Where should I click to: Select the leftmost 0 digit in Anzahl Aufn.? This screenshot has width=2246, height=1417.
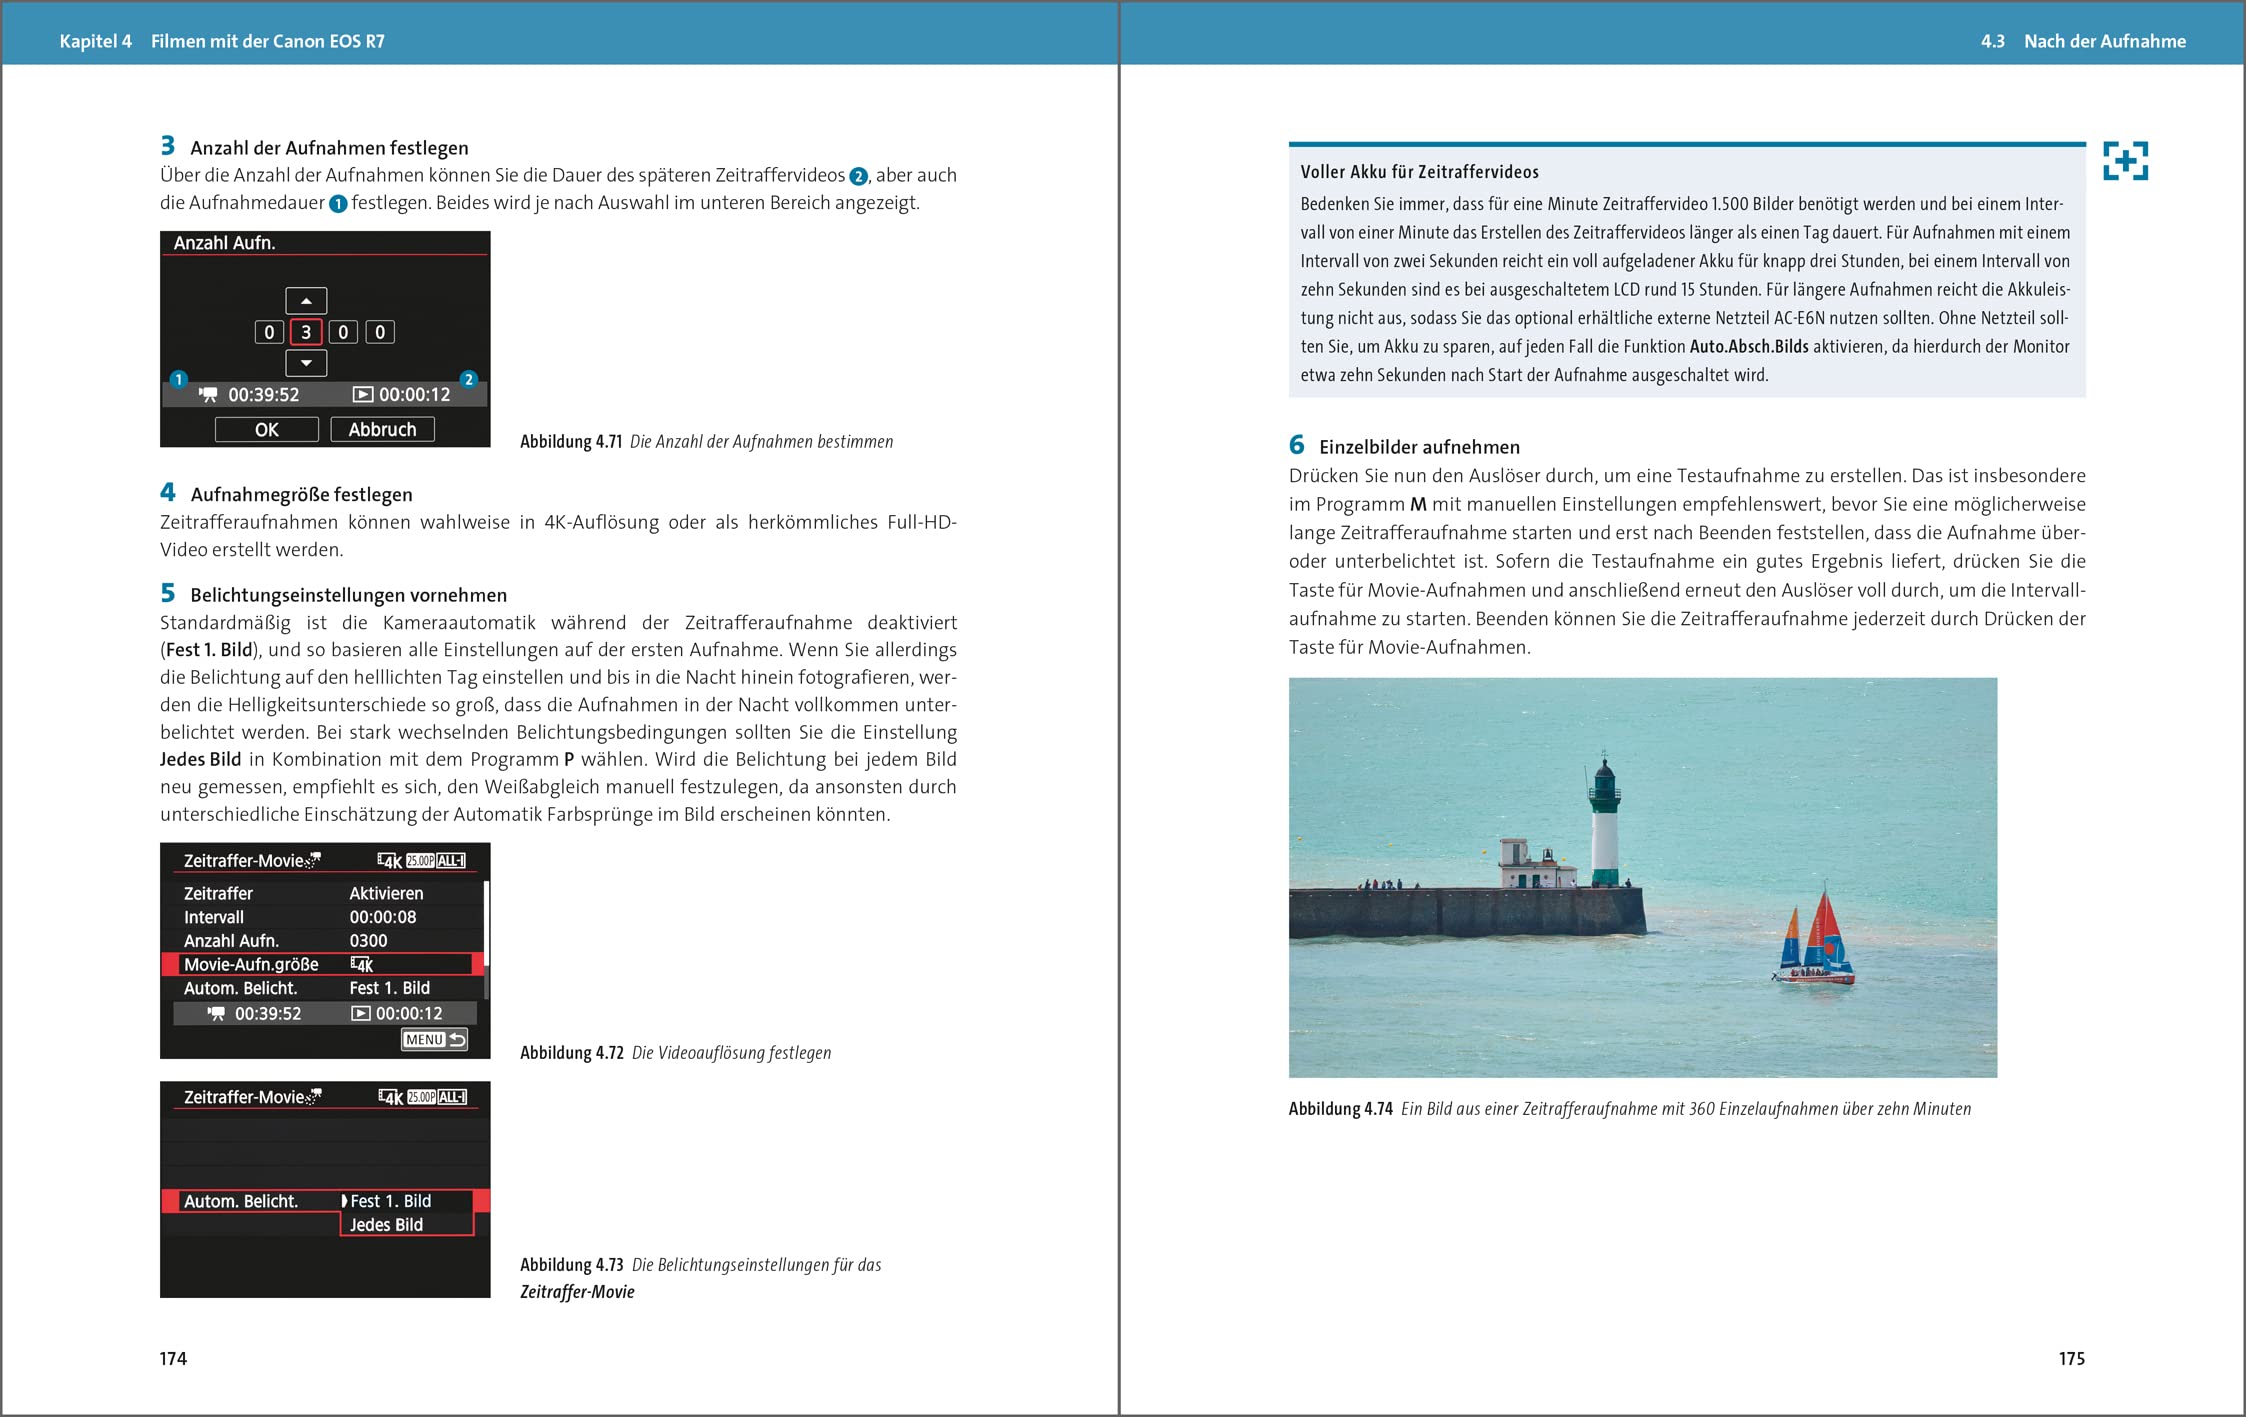(x=269, y=332)
